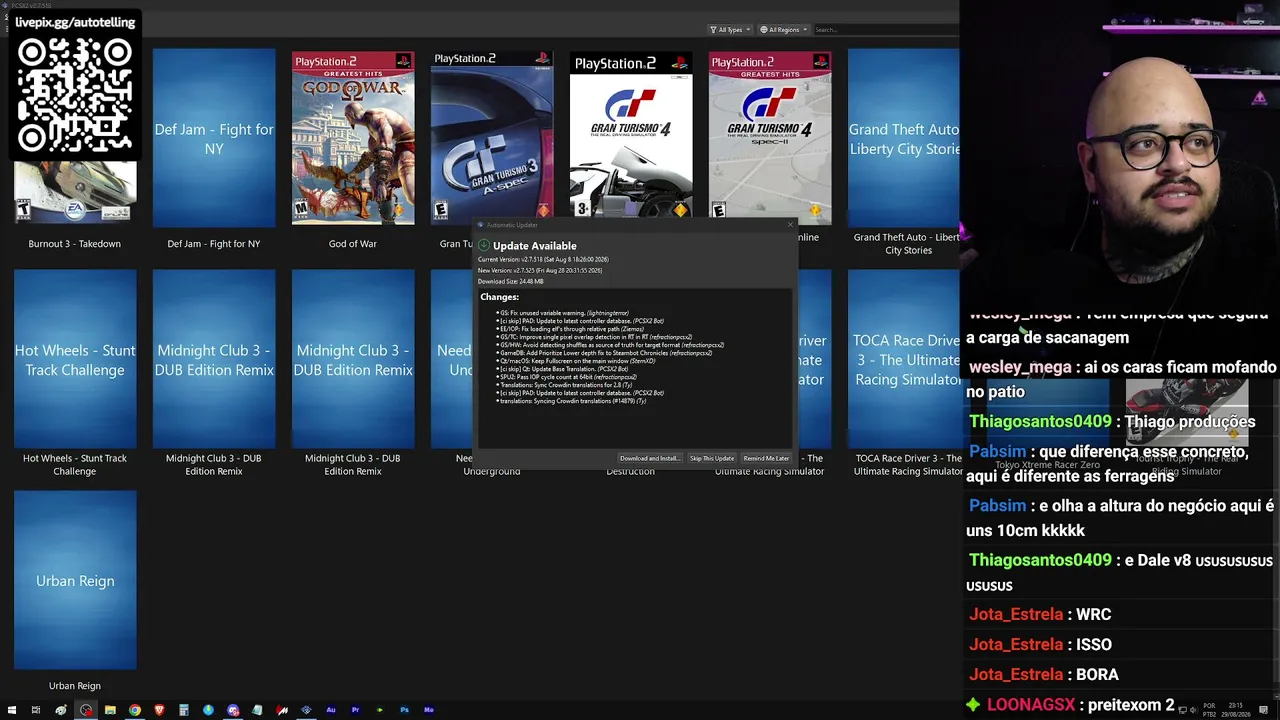Screen dimensions: 1280x720
Task: Open Adobe Audition from the taskbar
Action: (x=331, y=710)
